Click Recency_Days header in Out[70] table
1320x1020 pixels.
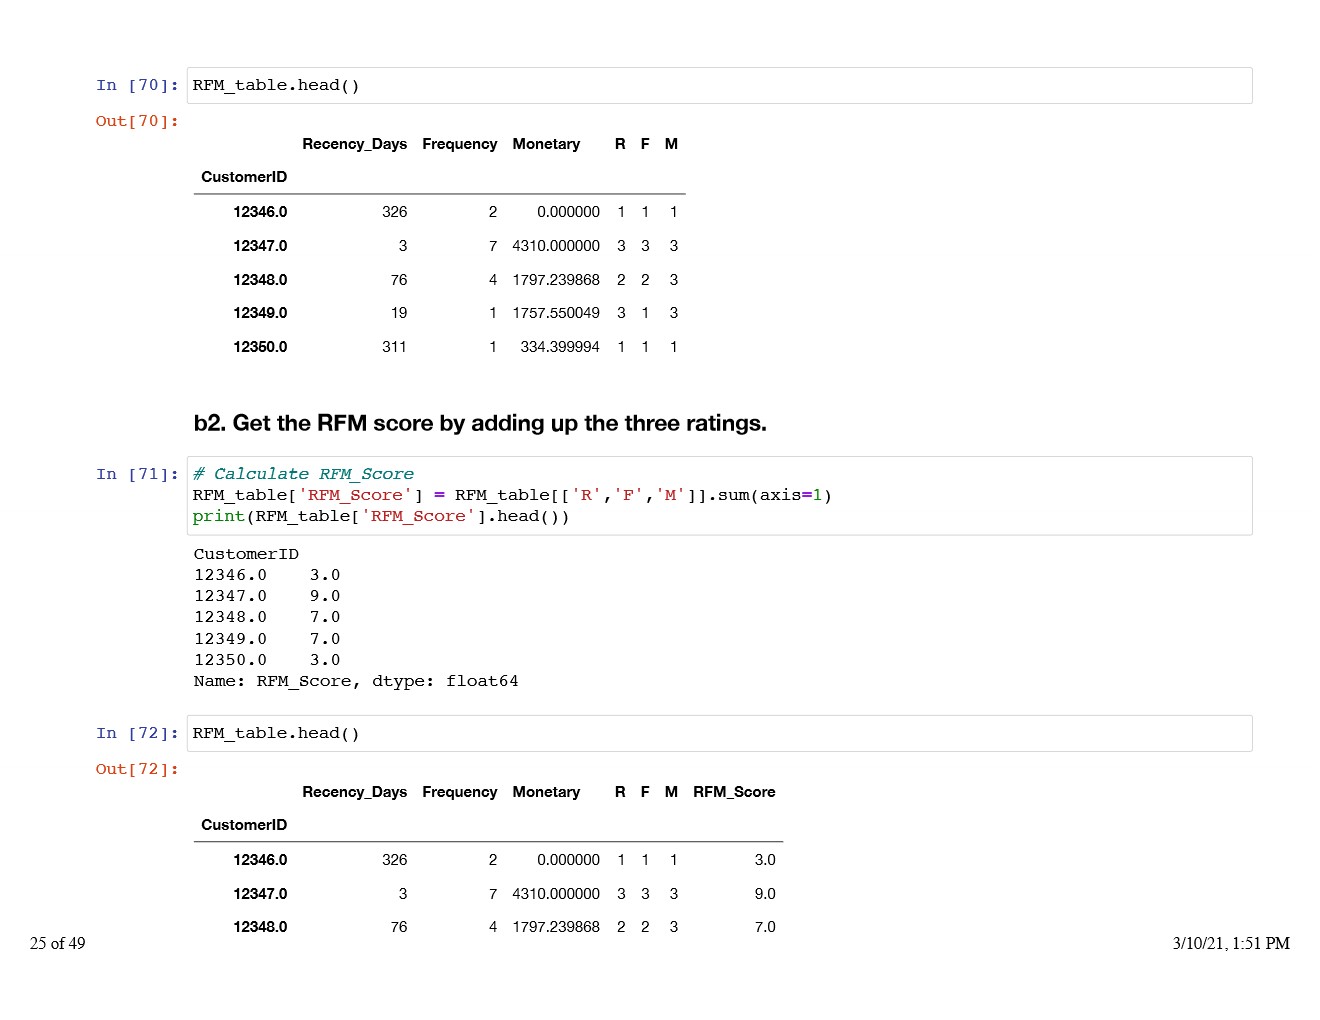tap(354, 144)
